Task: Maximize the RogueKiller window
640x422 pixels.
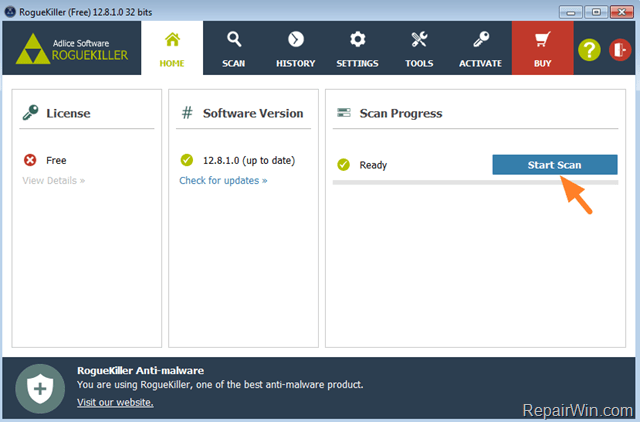Action: [596, 12]
